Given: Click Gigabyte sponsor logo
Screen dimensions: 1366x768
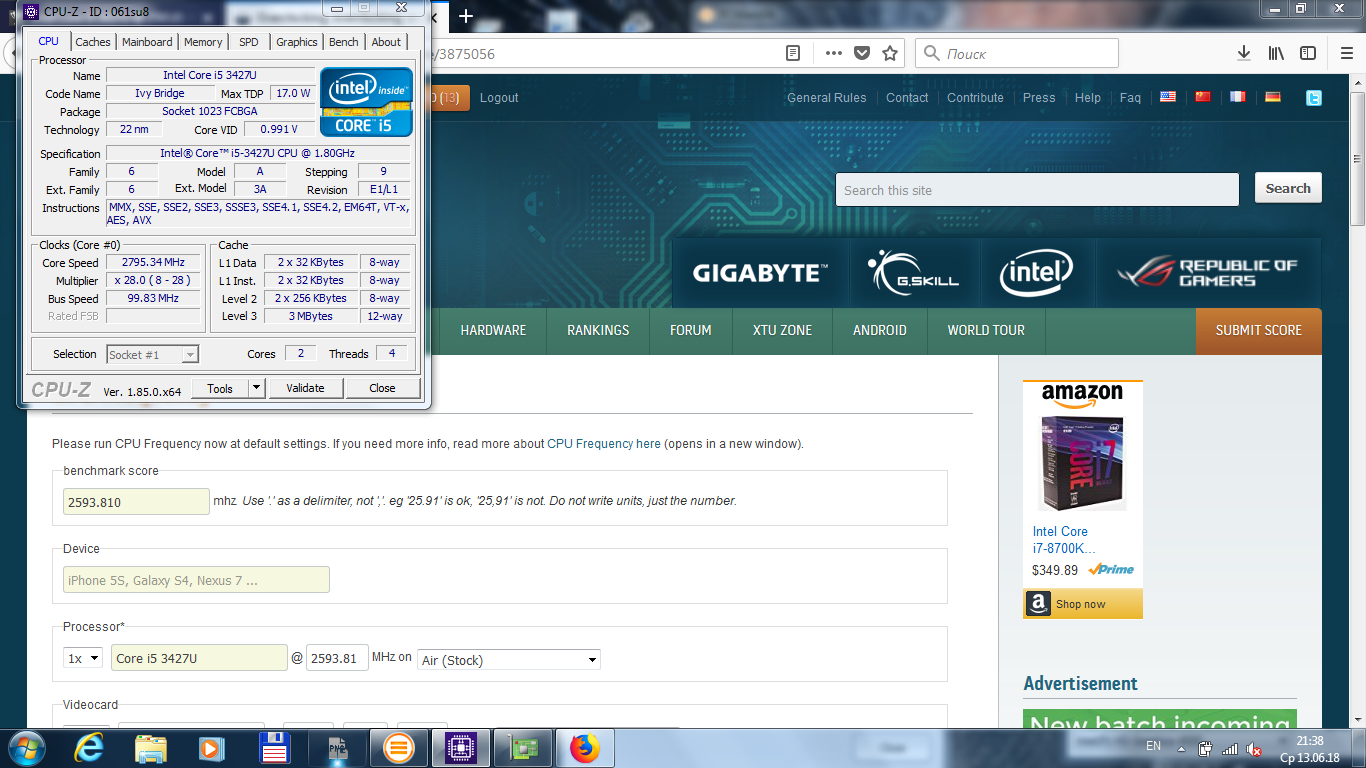Looking at the screenshot, I should [x=760, y=272].
